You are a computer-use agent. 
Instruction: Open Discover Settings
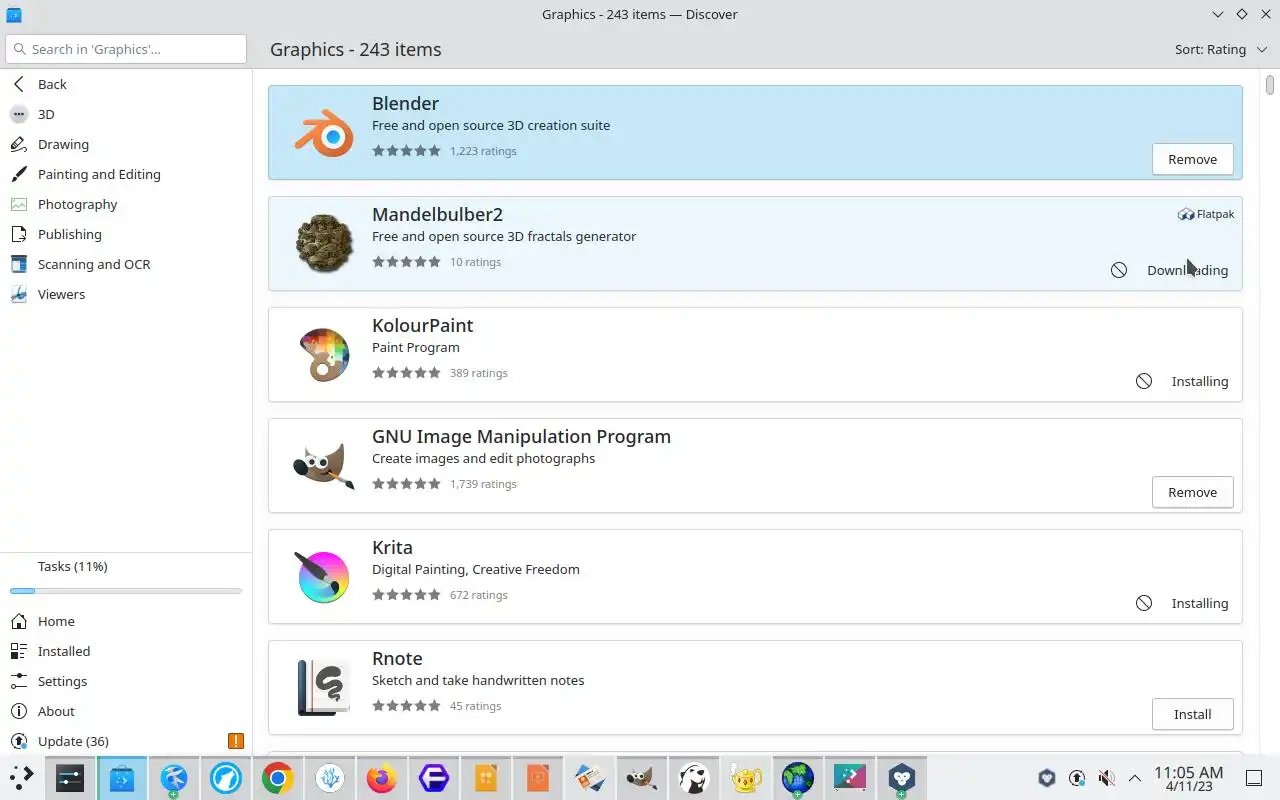point(126,681)
